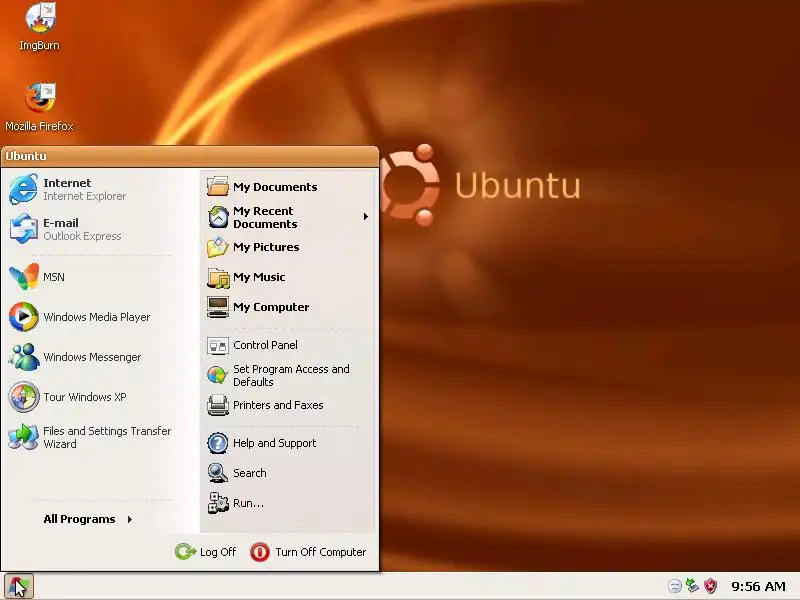Open All Programs menu label

point(79,519)
